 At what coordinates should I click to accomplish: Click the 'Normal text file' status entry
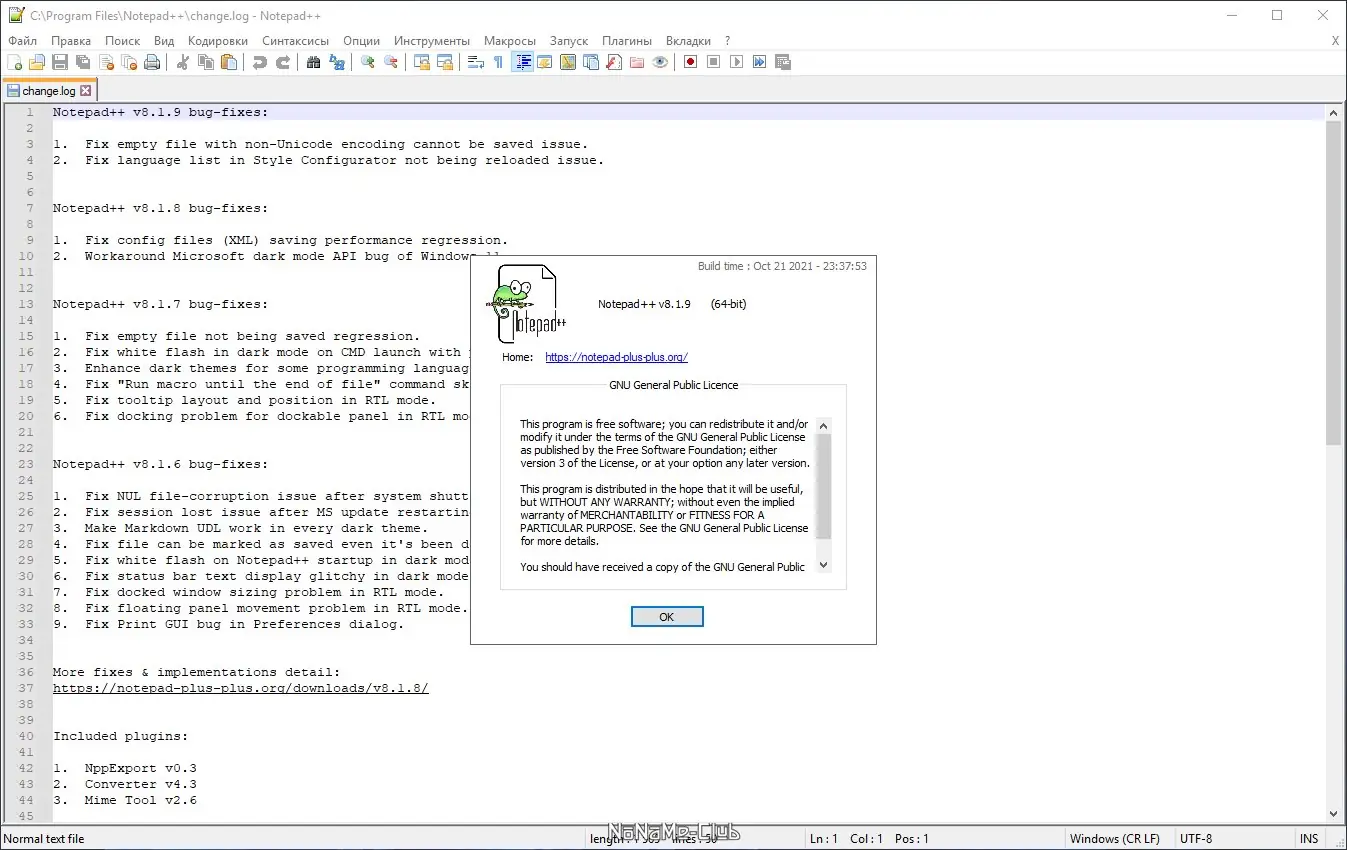(x=45, y=839)
